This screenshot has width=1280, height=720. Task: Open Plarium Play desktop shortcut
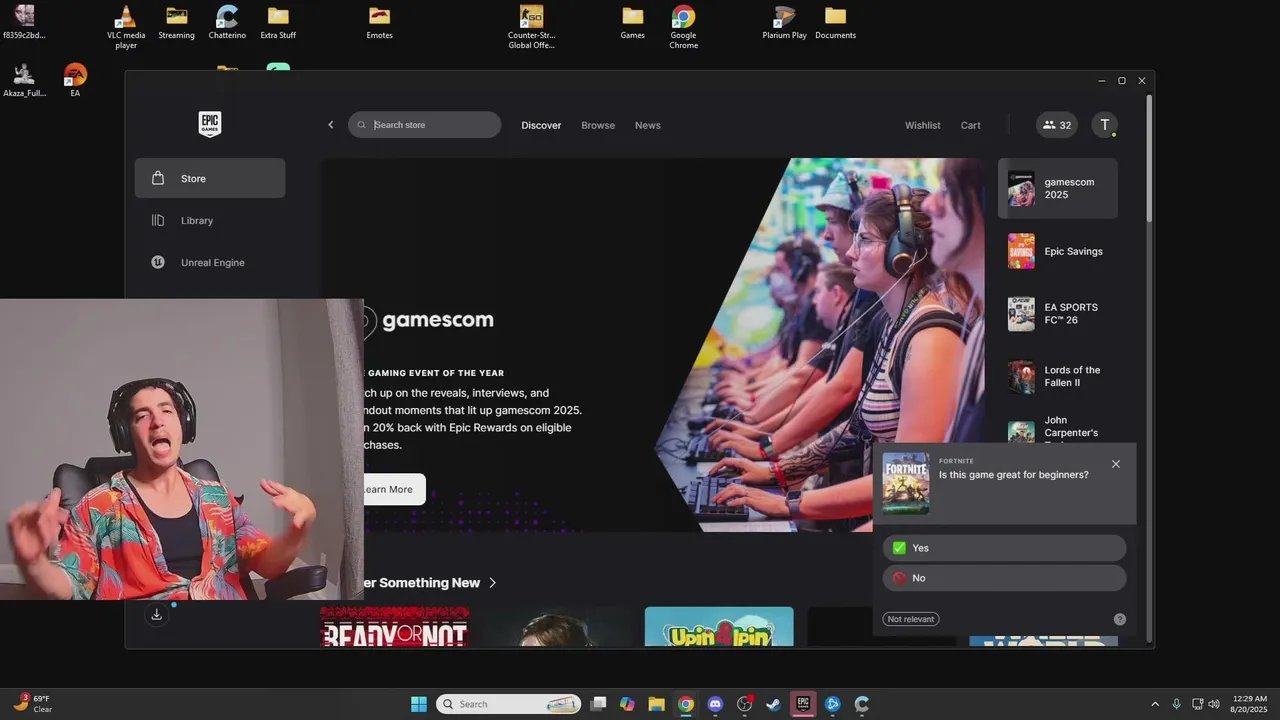point(784,23)
